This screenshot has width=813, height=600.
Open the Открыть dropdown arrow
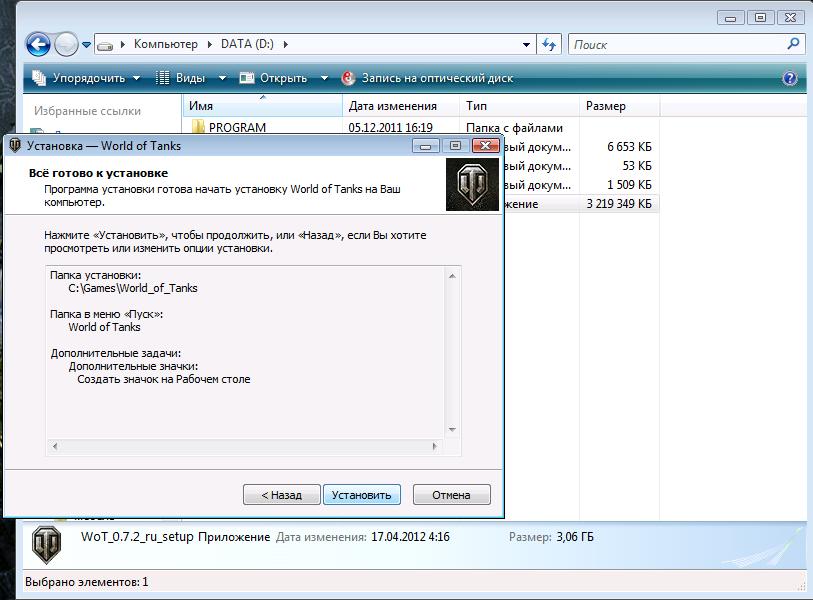click(325, 78)
